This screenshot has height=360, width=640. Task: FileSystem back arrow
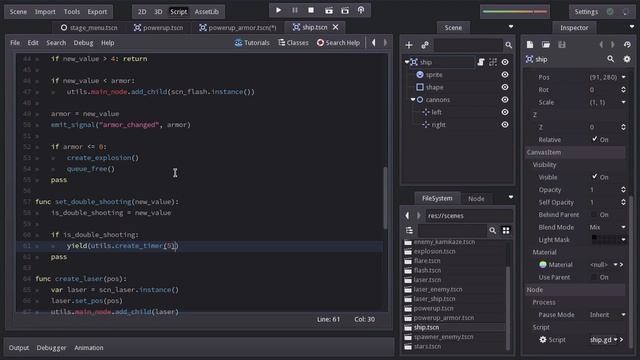tap(407, 216)
